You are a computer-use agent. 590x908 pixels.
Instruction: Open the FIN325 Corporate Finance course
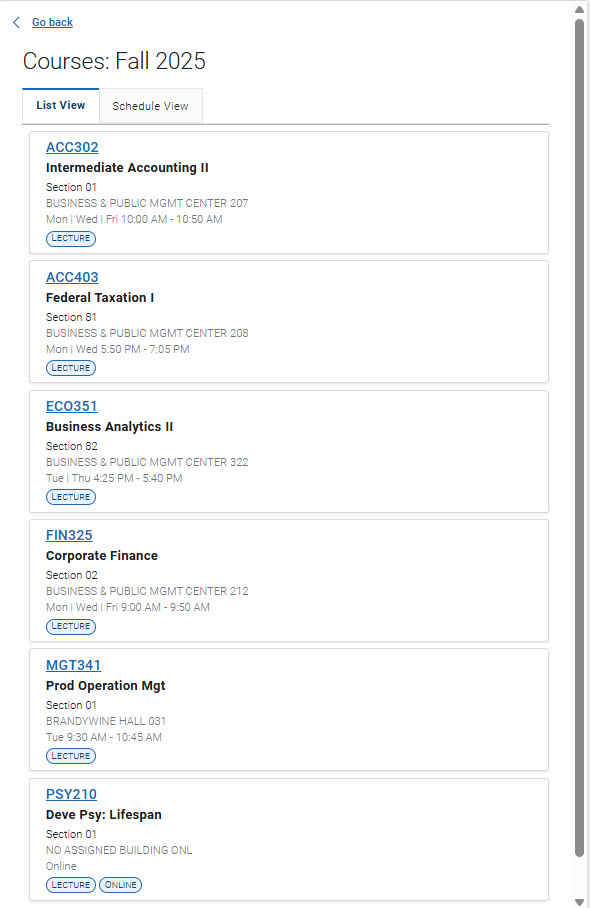69,535
